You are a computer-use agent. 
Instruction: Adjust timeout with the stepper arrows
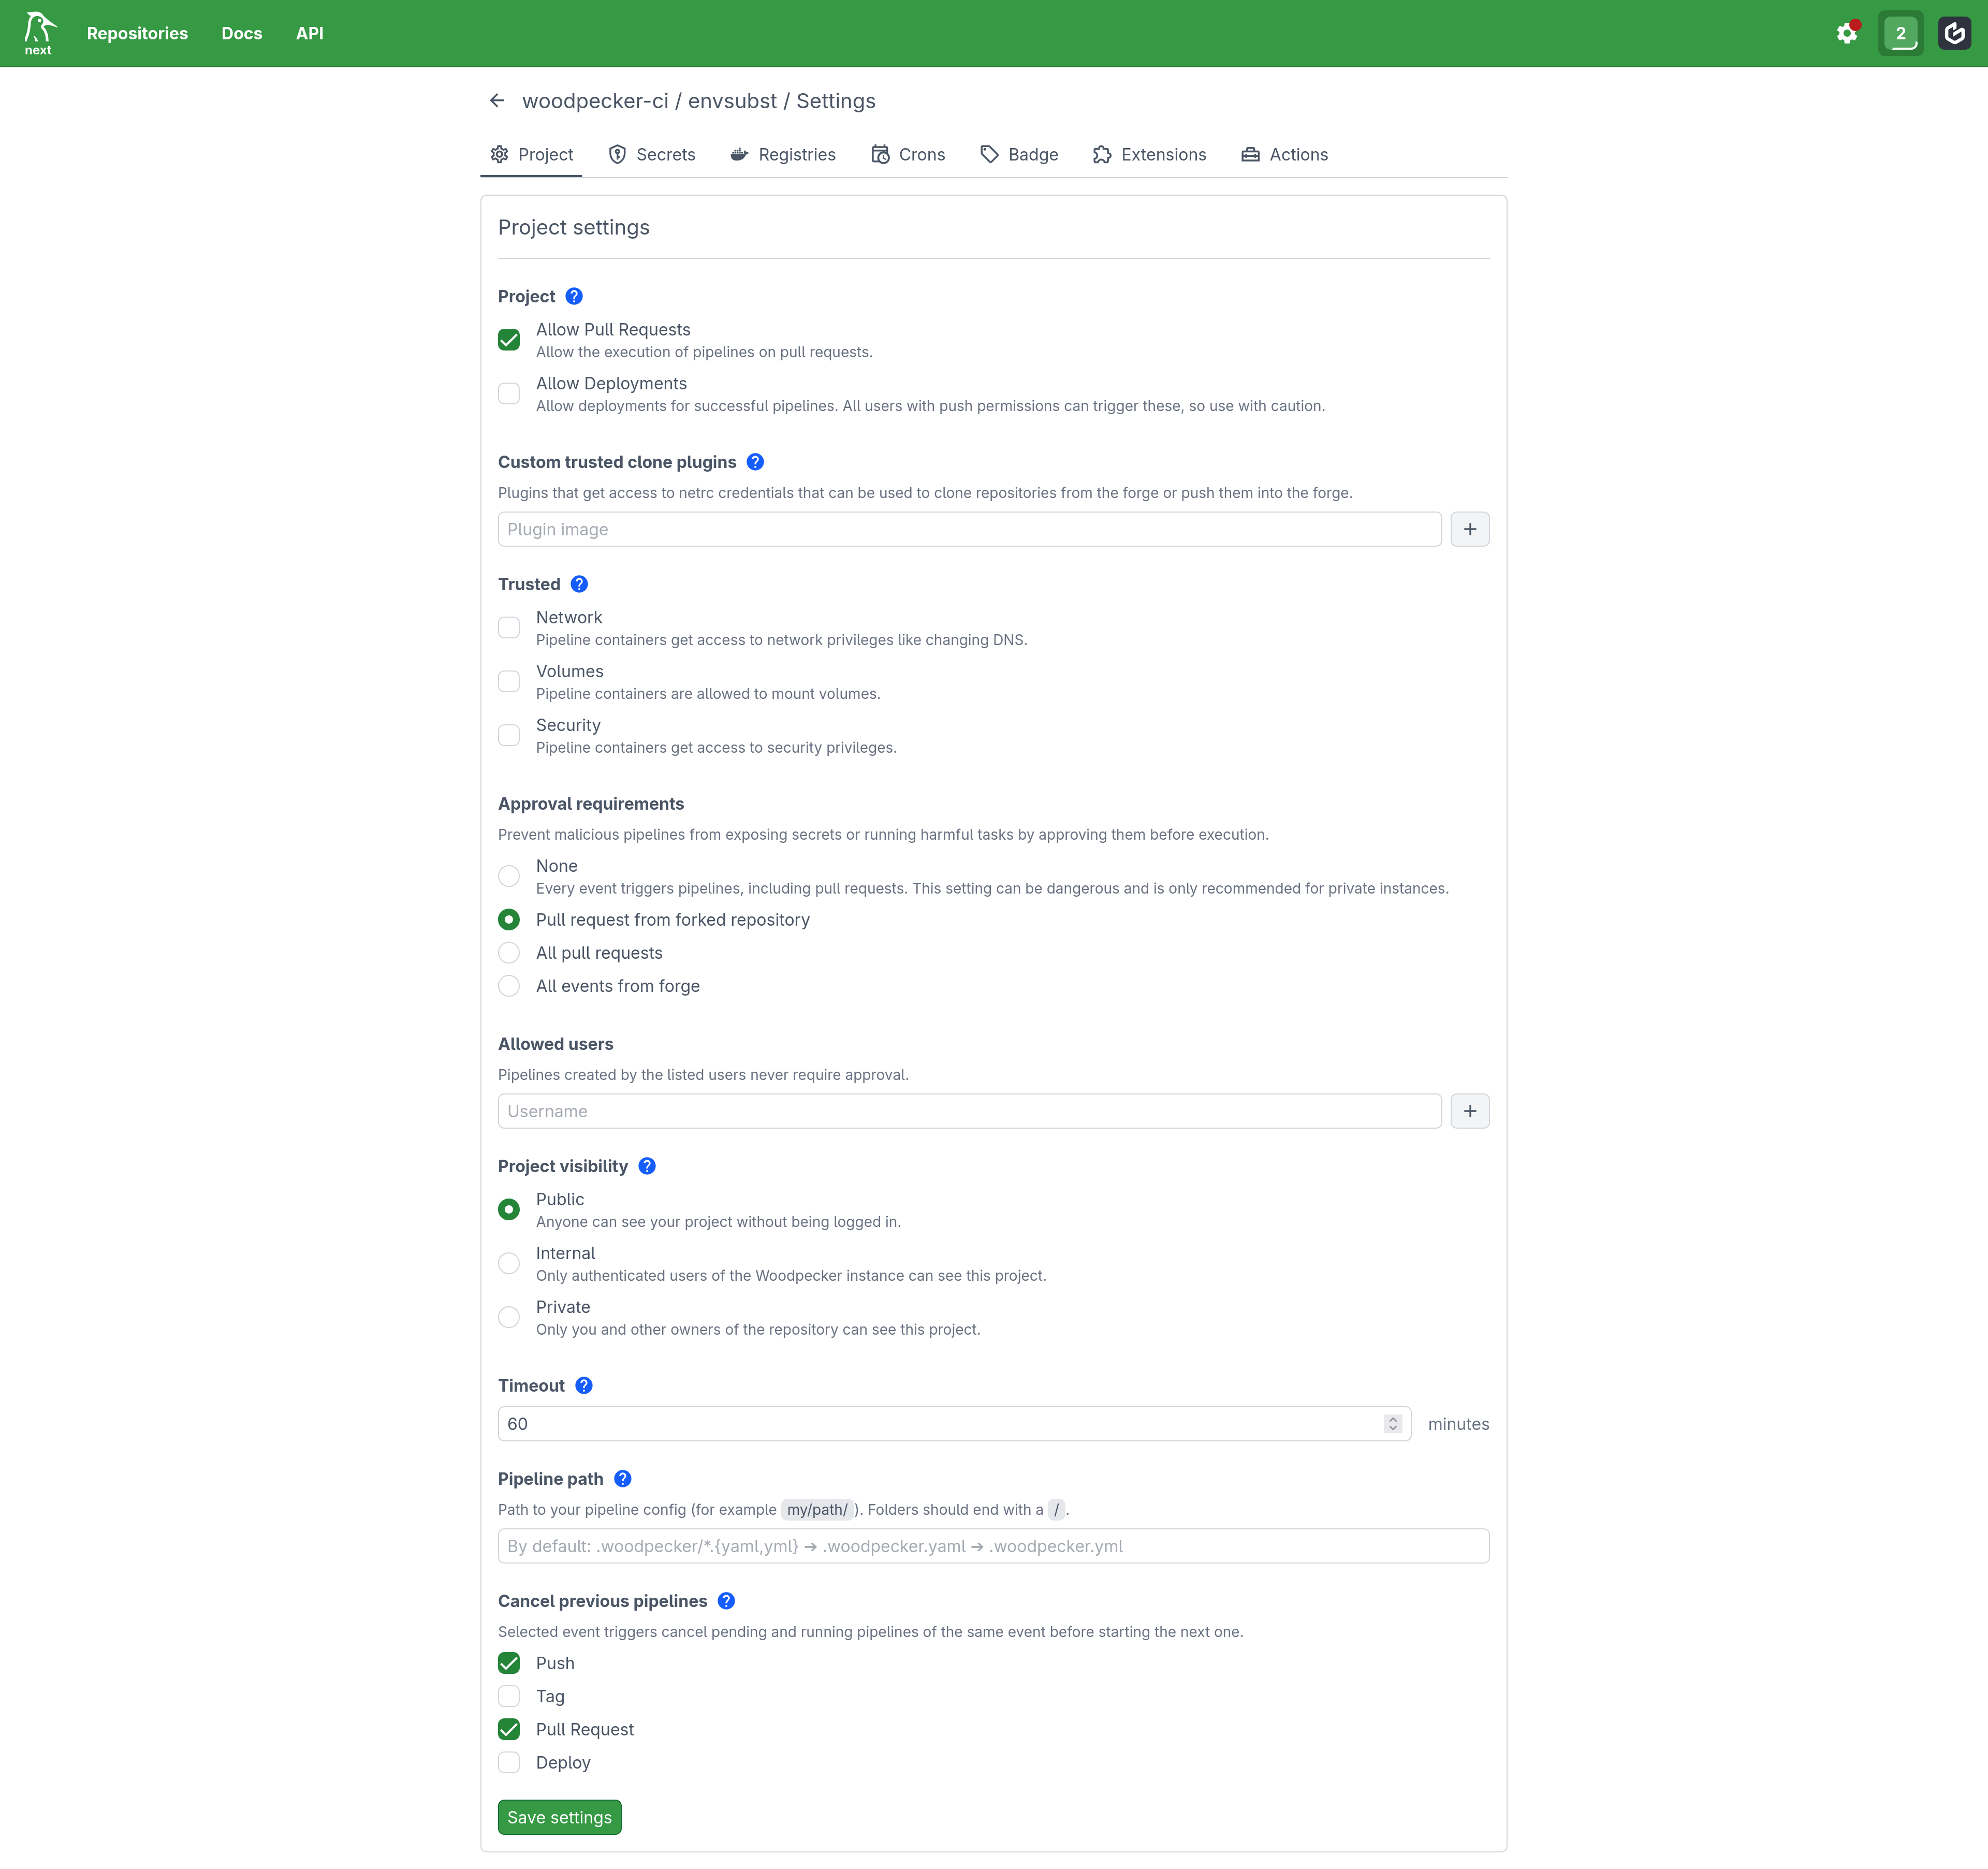[1392, 1423]
